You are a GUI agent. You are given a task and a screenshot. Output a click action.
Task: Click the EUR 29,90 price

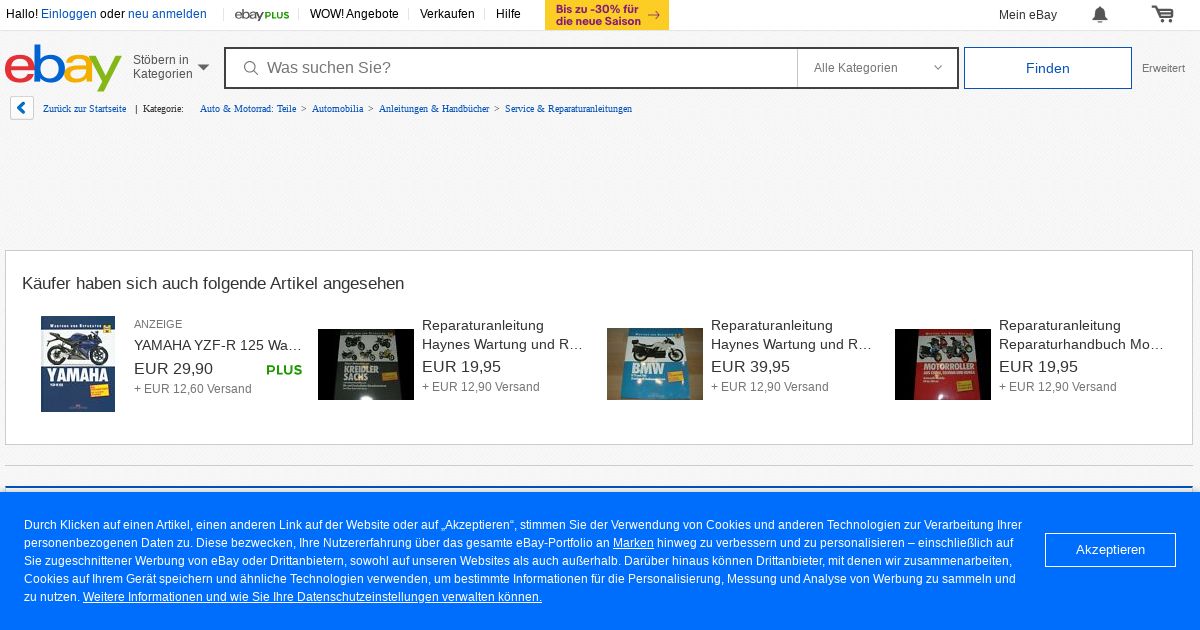[x=173, y=369]
